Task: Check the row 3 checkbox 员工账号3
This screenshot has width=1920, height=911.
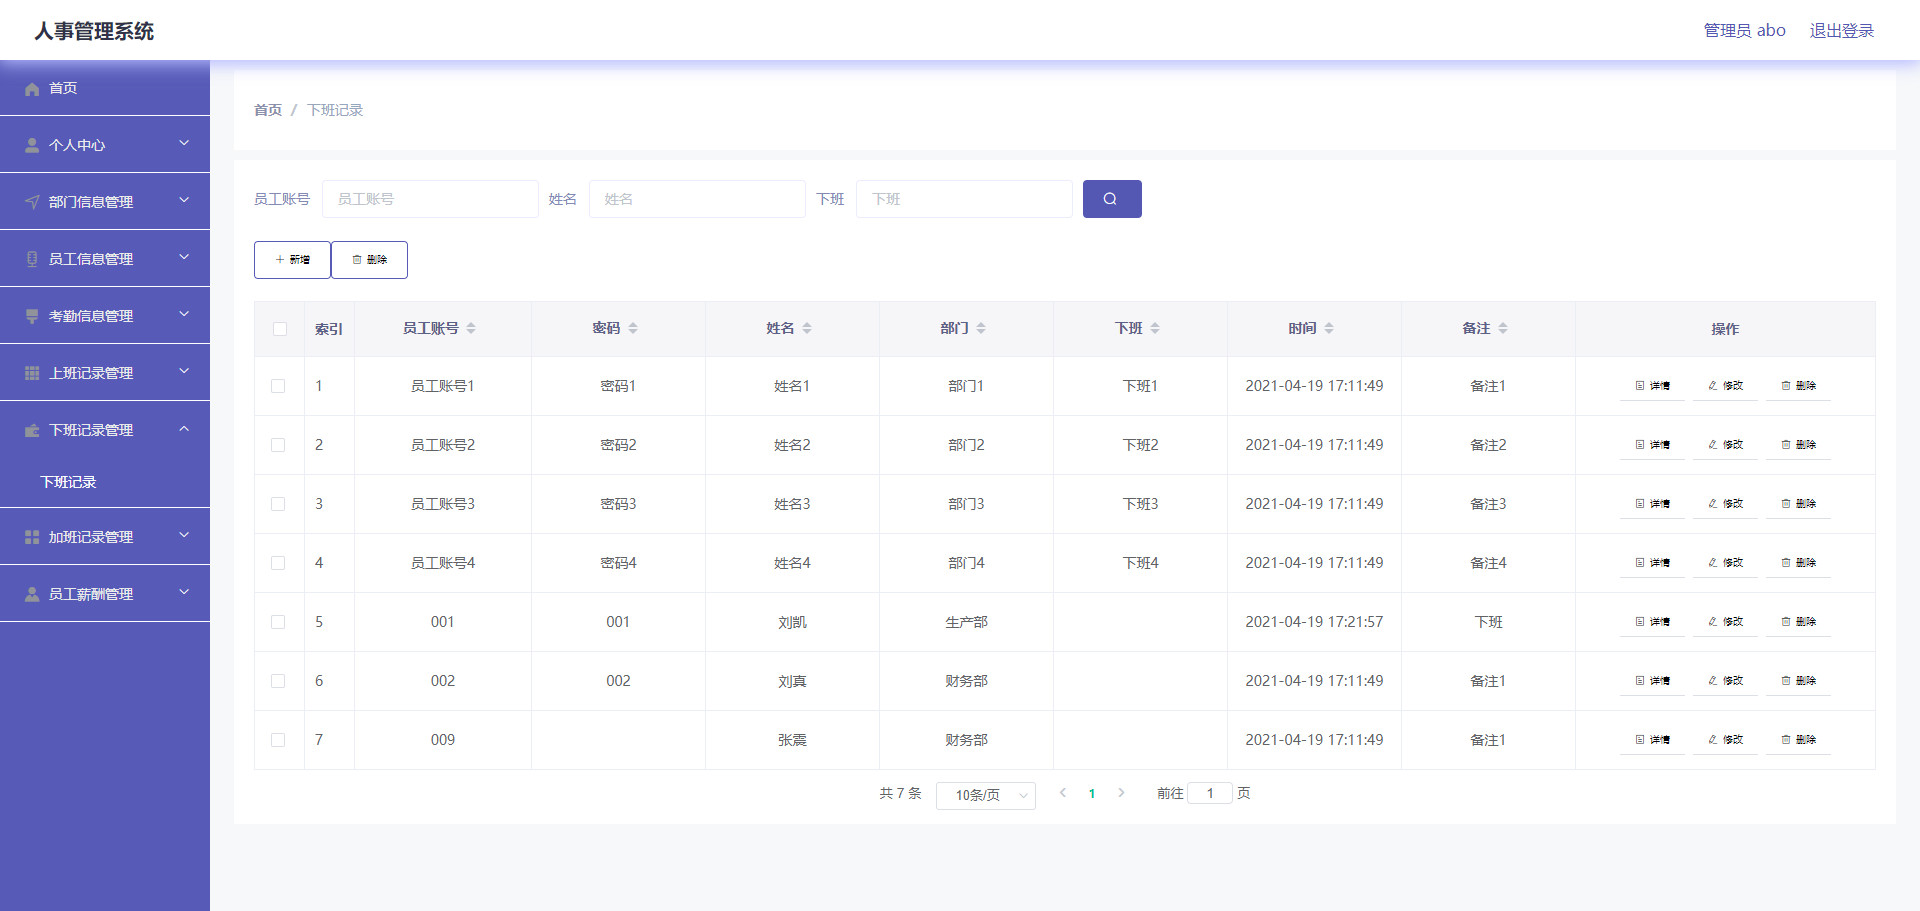Action: pos(278,504)
